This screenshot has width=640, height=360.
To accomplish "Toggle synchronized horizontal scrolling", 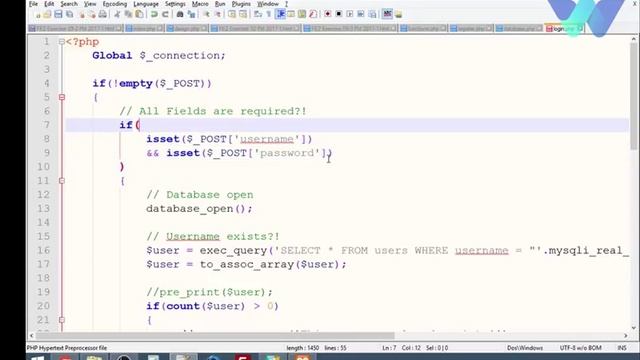I will pyautogui.click(x=243, y=14).
